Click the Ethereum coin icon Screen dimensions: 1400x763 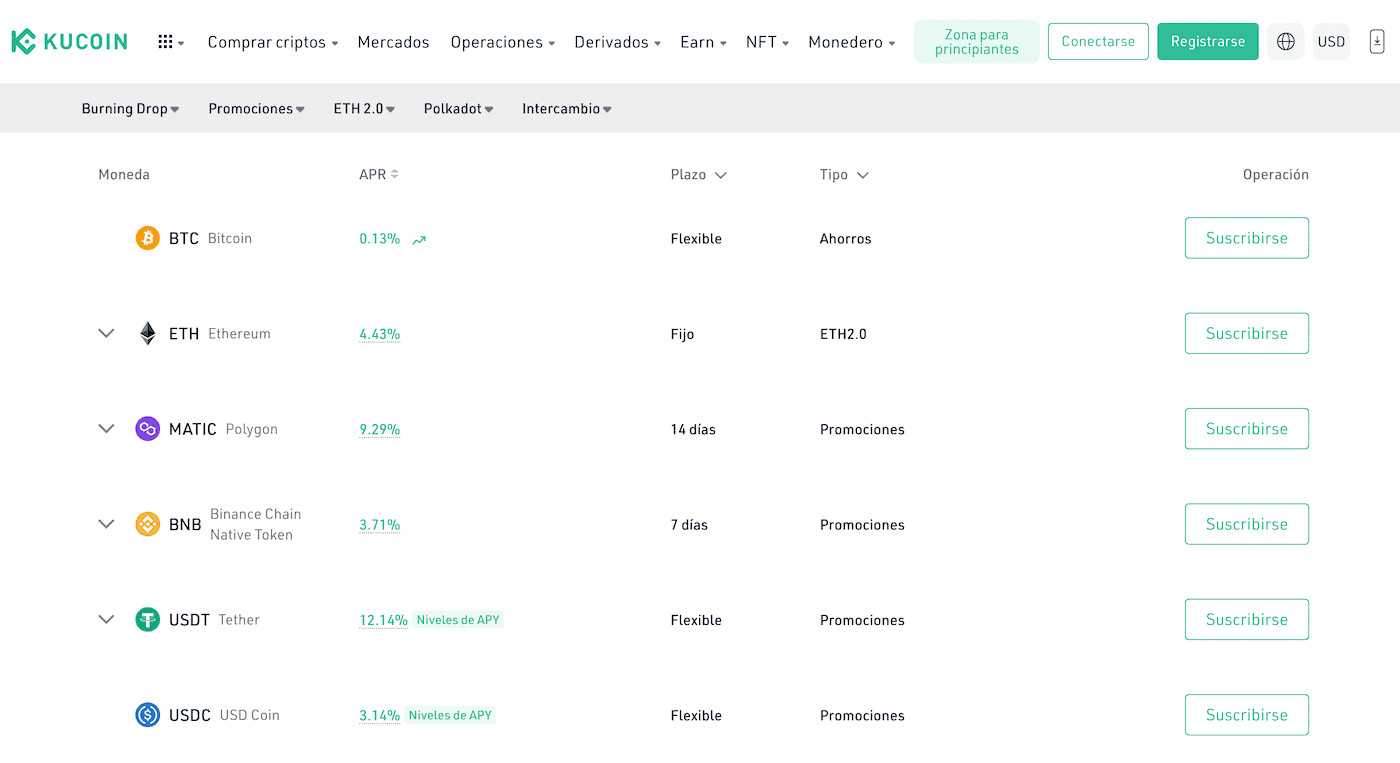click(x=148, y=334)
